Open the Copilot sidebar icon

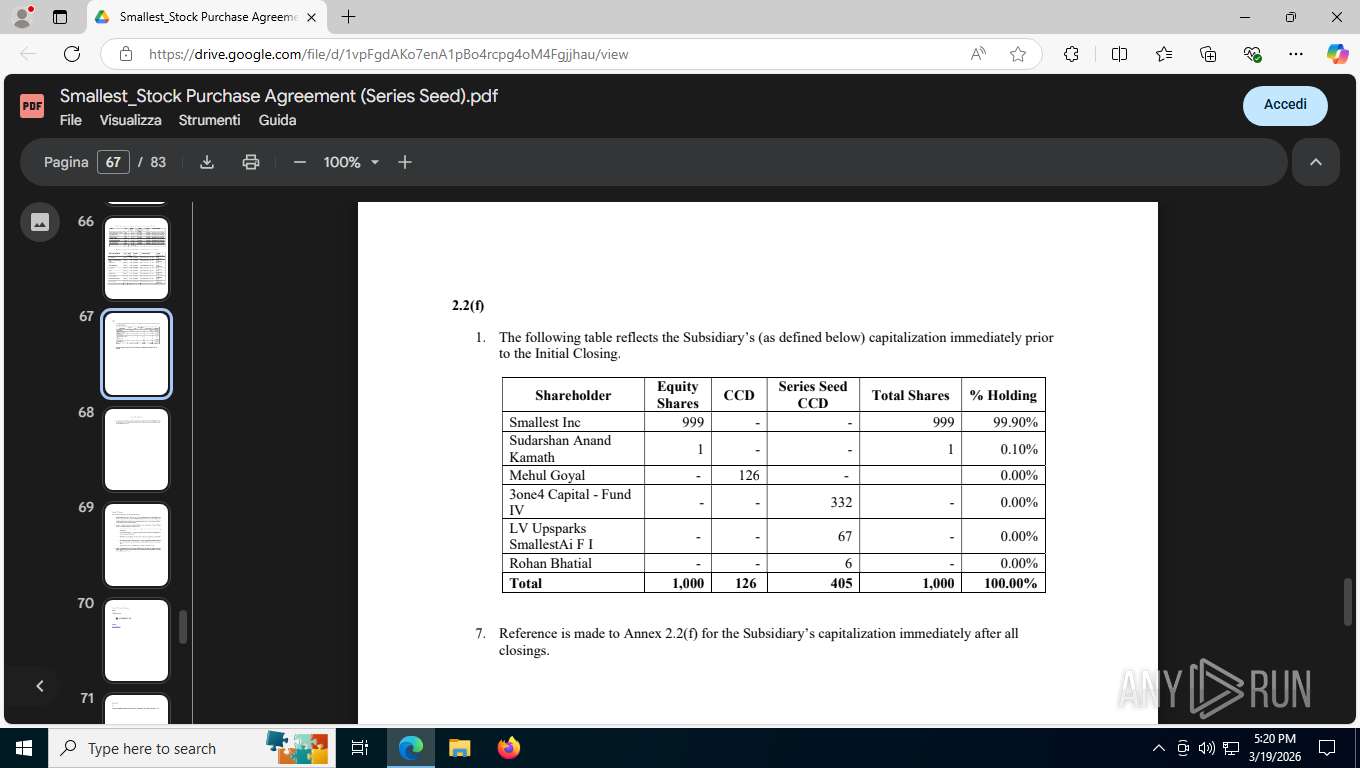tap(1337, 54)
